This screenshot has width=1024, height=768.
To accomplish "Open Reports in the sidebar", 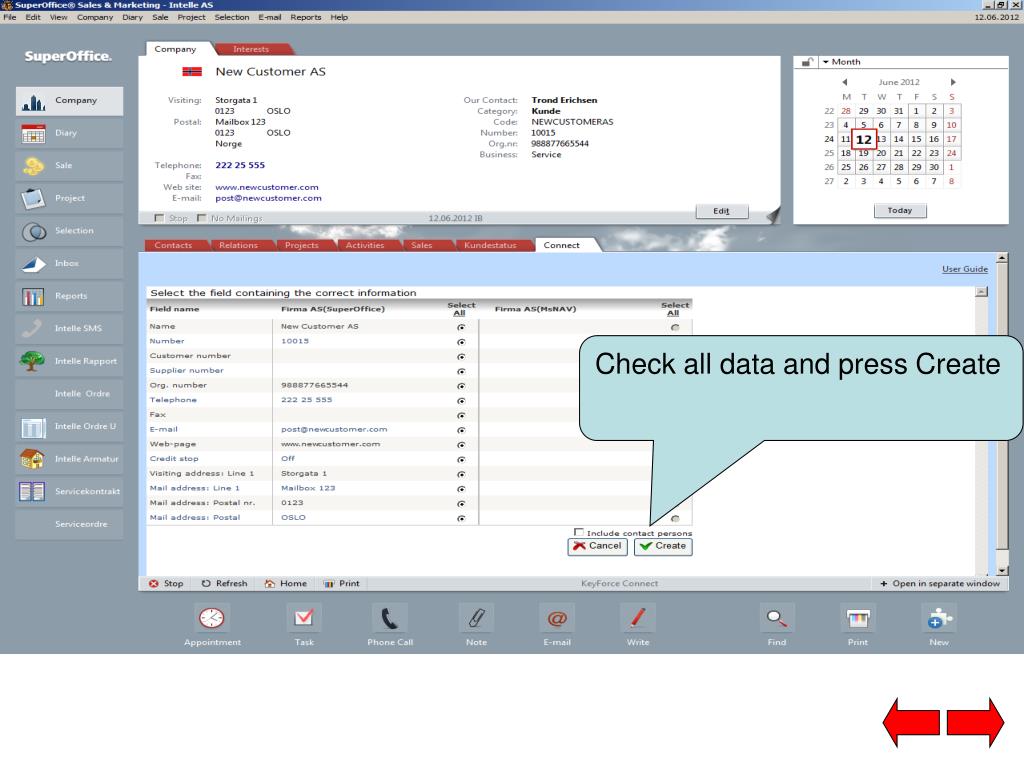I will [x=69, y=296].
